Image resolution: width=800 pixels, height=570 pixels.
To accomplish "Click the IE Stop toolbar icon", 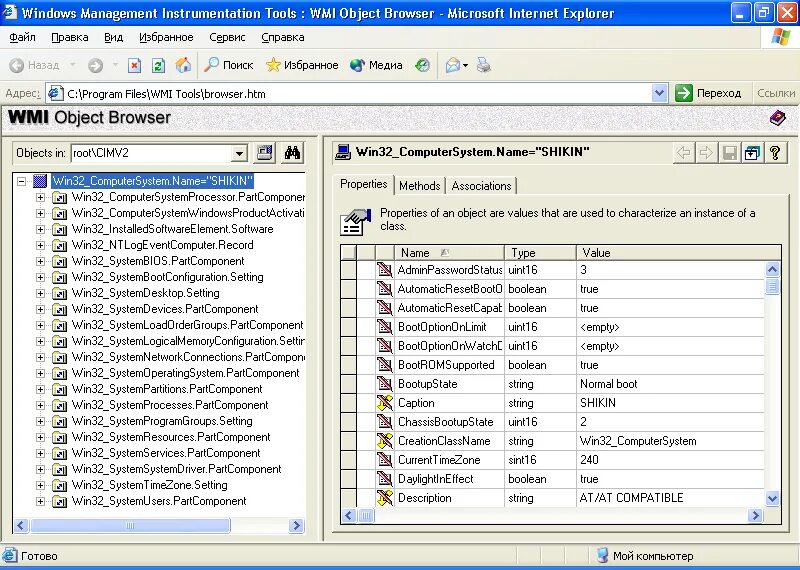I will 134,65.
